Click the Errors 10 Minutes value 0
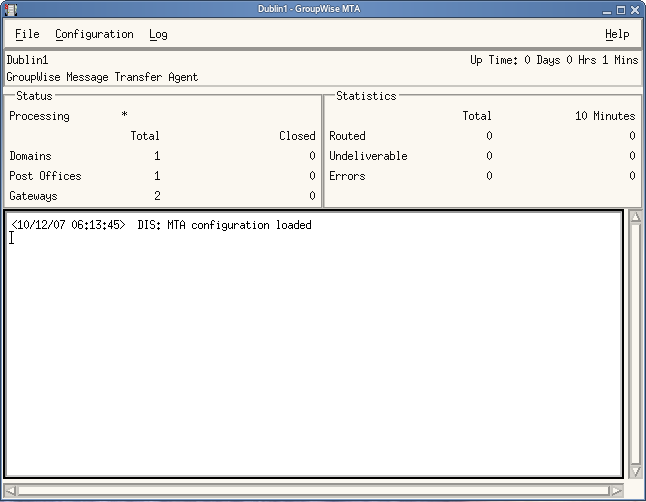The height and width of the screenshot is (502, 646). (632, 176)
